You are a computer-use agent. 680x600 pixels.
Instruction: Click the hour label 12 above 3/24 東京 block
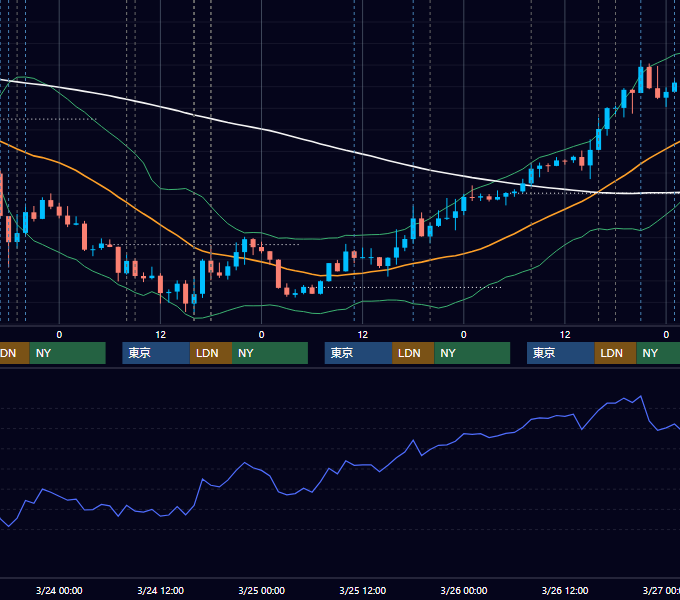(160, 335)
